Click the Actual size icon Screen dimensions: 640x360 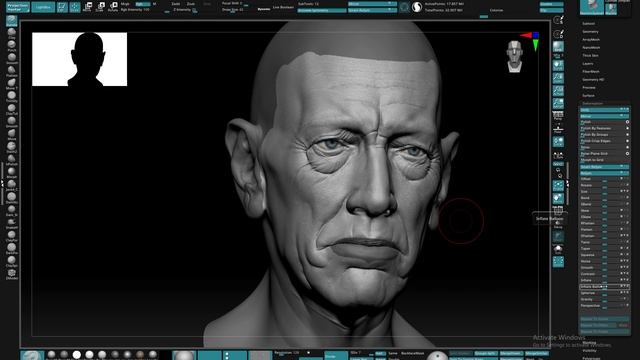point(558,91)
